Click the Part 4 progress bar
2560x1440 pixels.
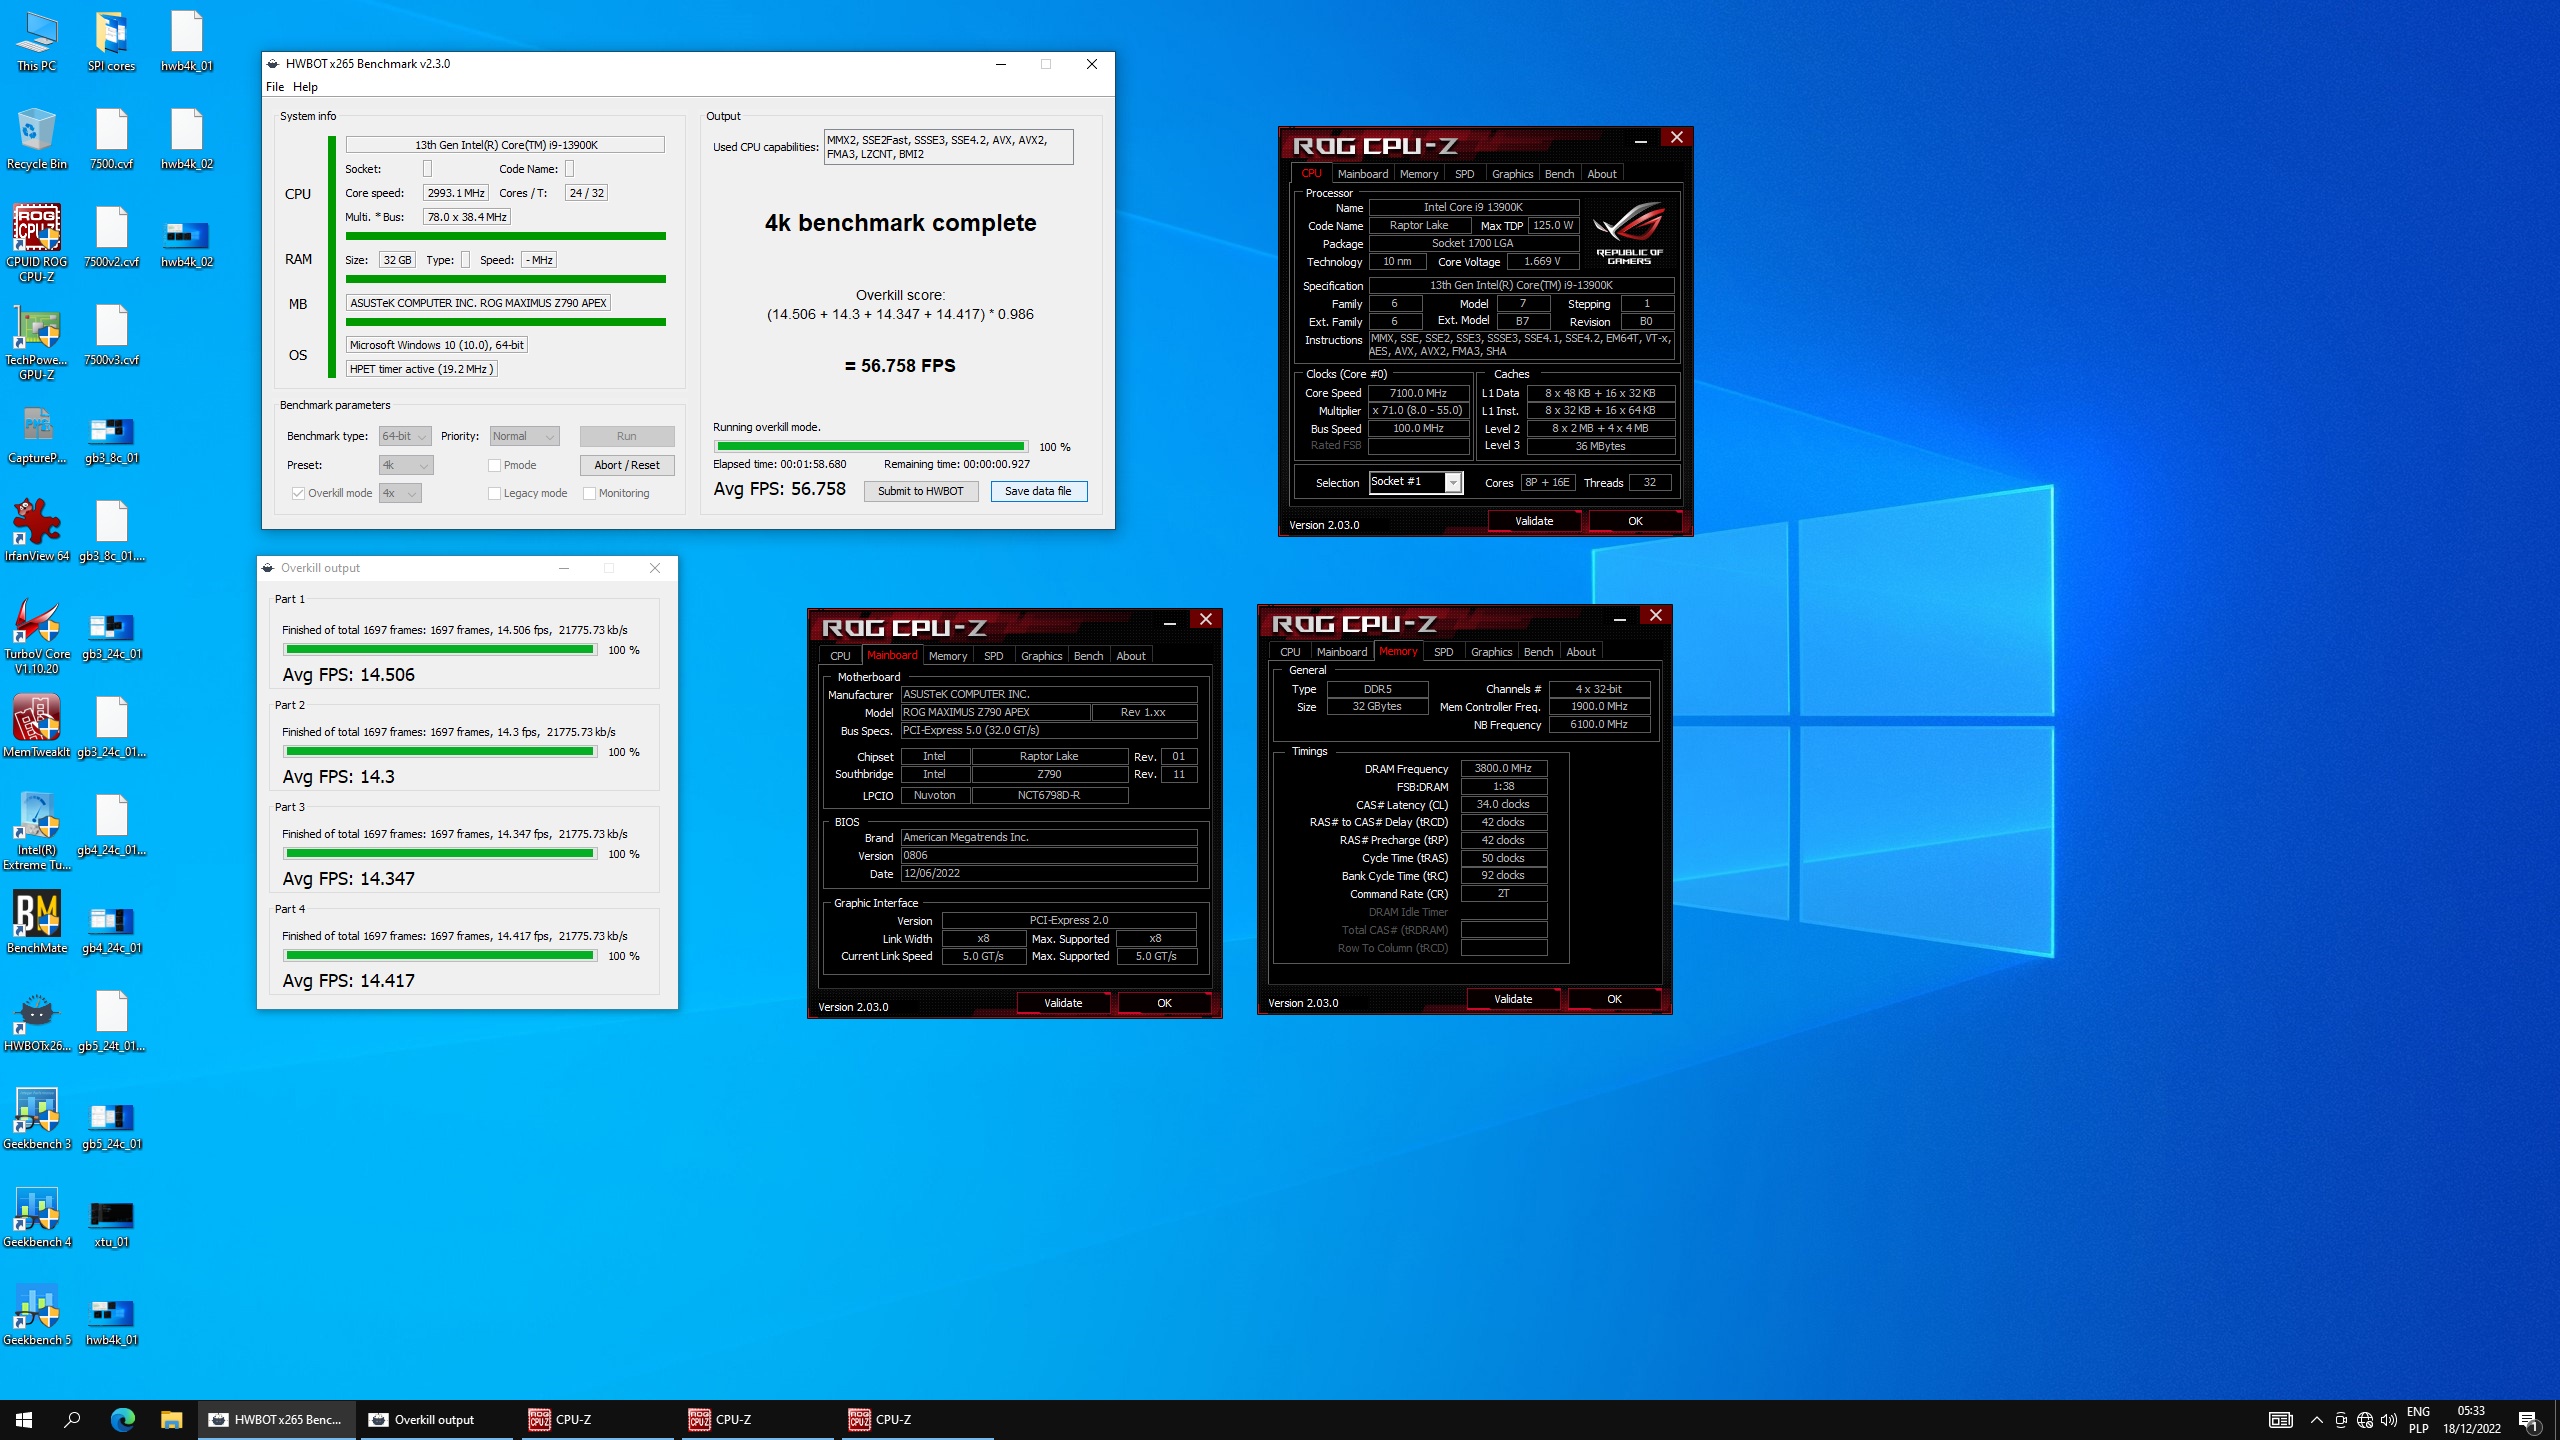pos(440,956)
